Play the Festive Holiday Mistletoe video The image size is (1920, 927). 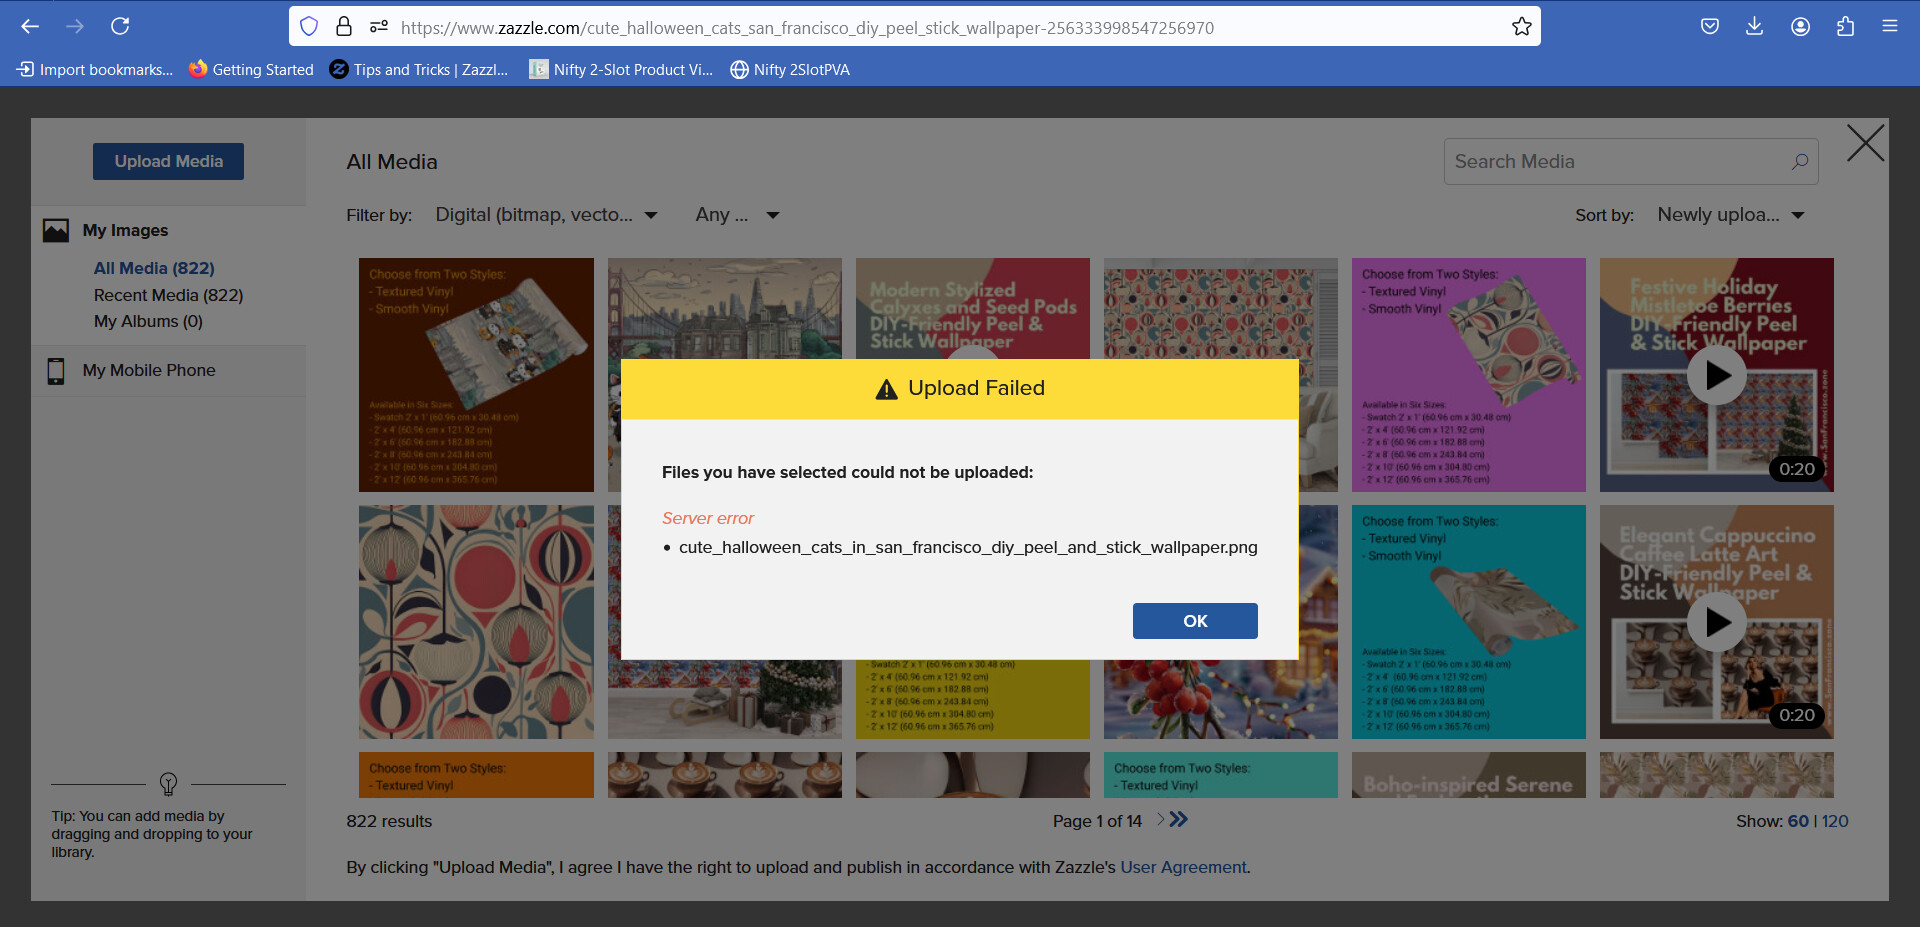pyautogui.click(x=1717, y=376)
